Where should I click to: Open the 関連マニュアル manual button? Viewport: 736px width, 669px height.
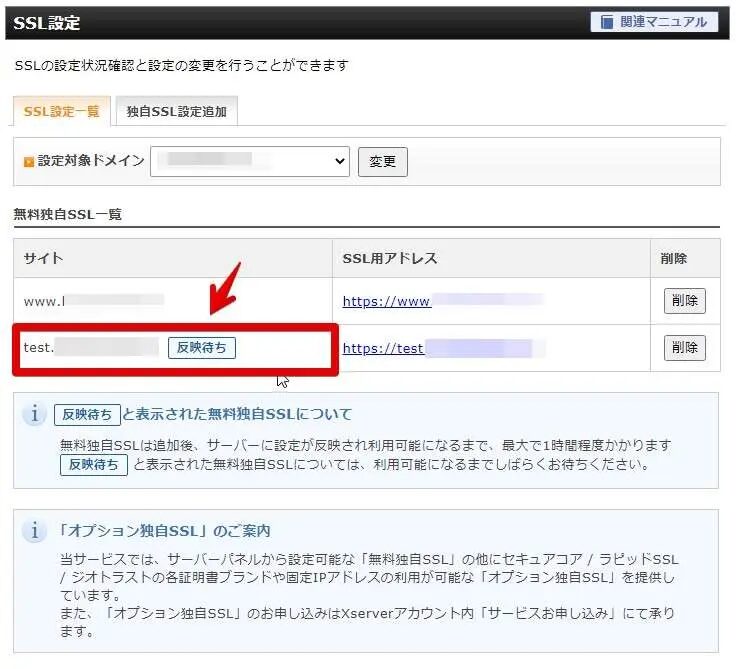[654, 22]
